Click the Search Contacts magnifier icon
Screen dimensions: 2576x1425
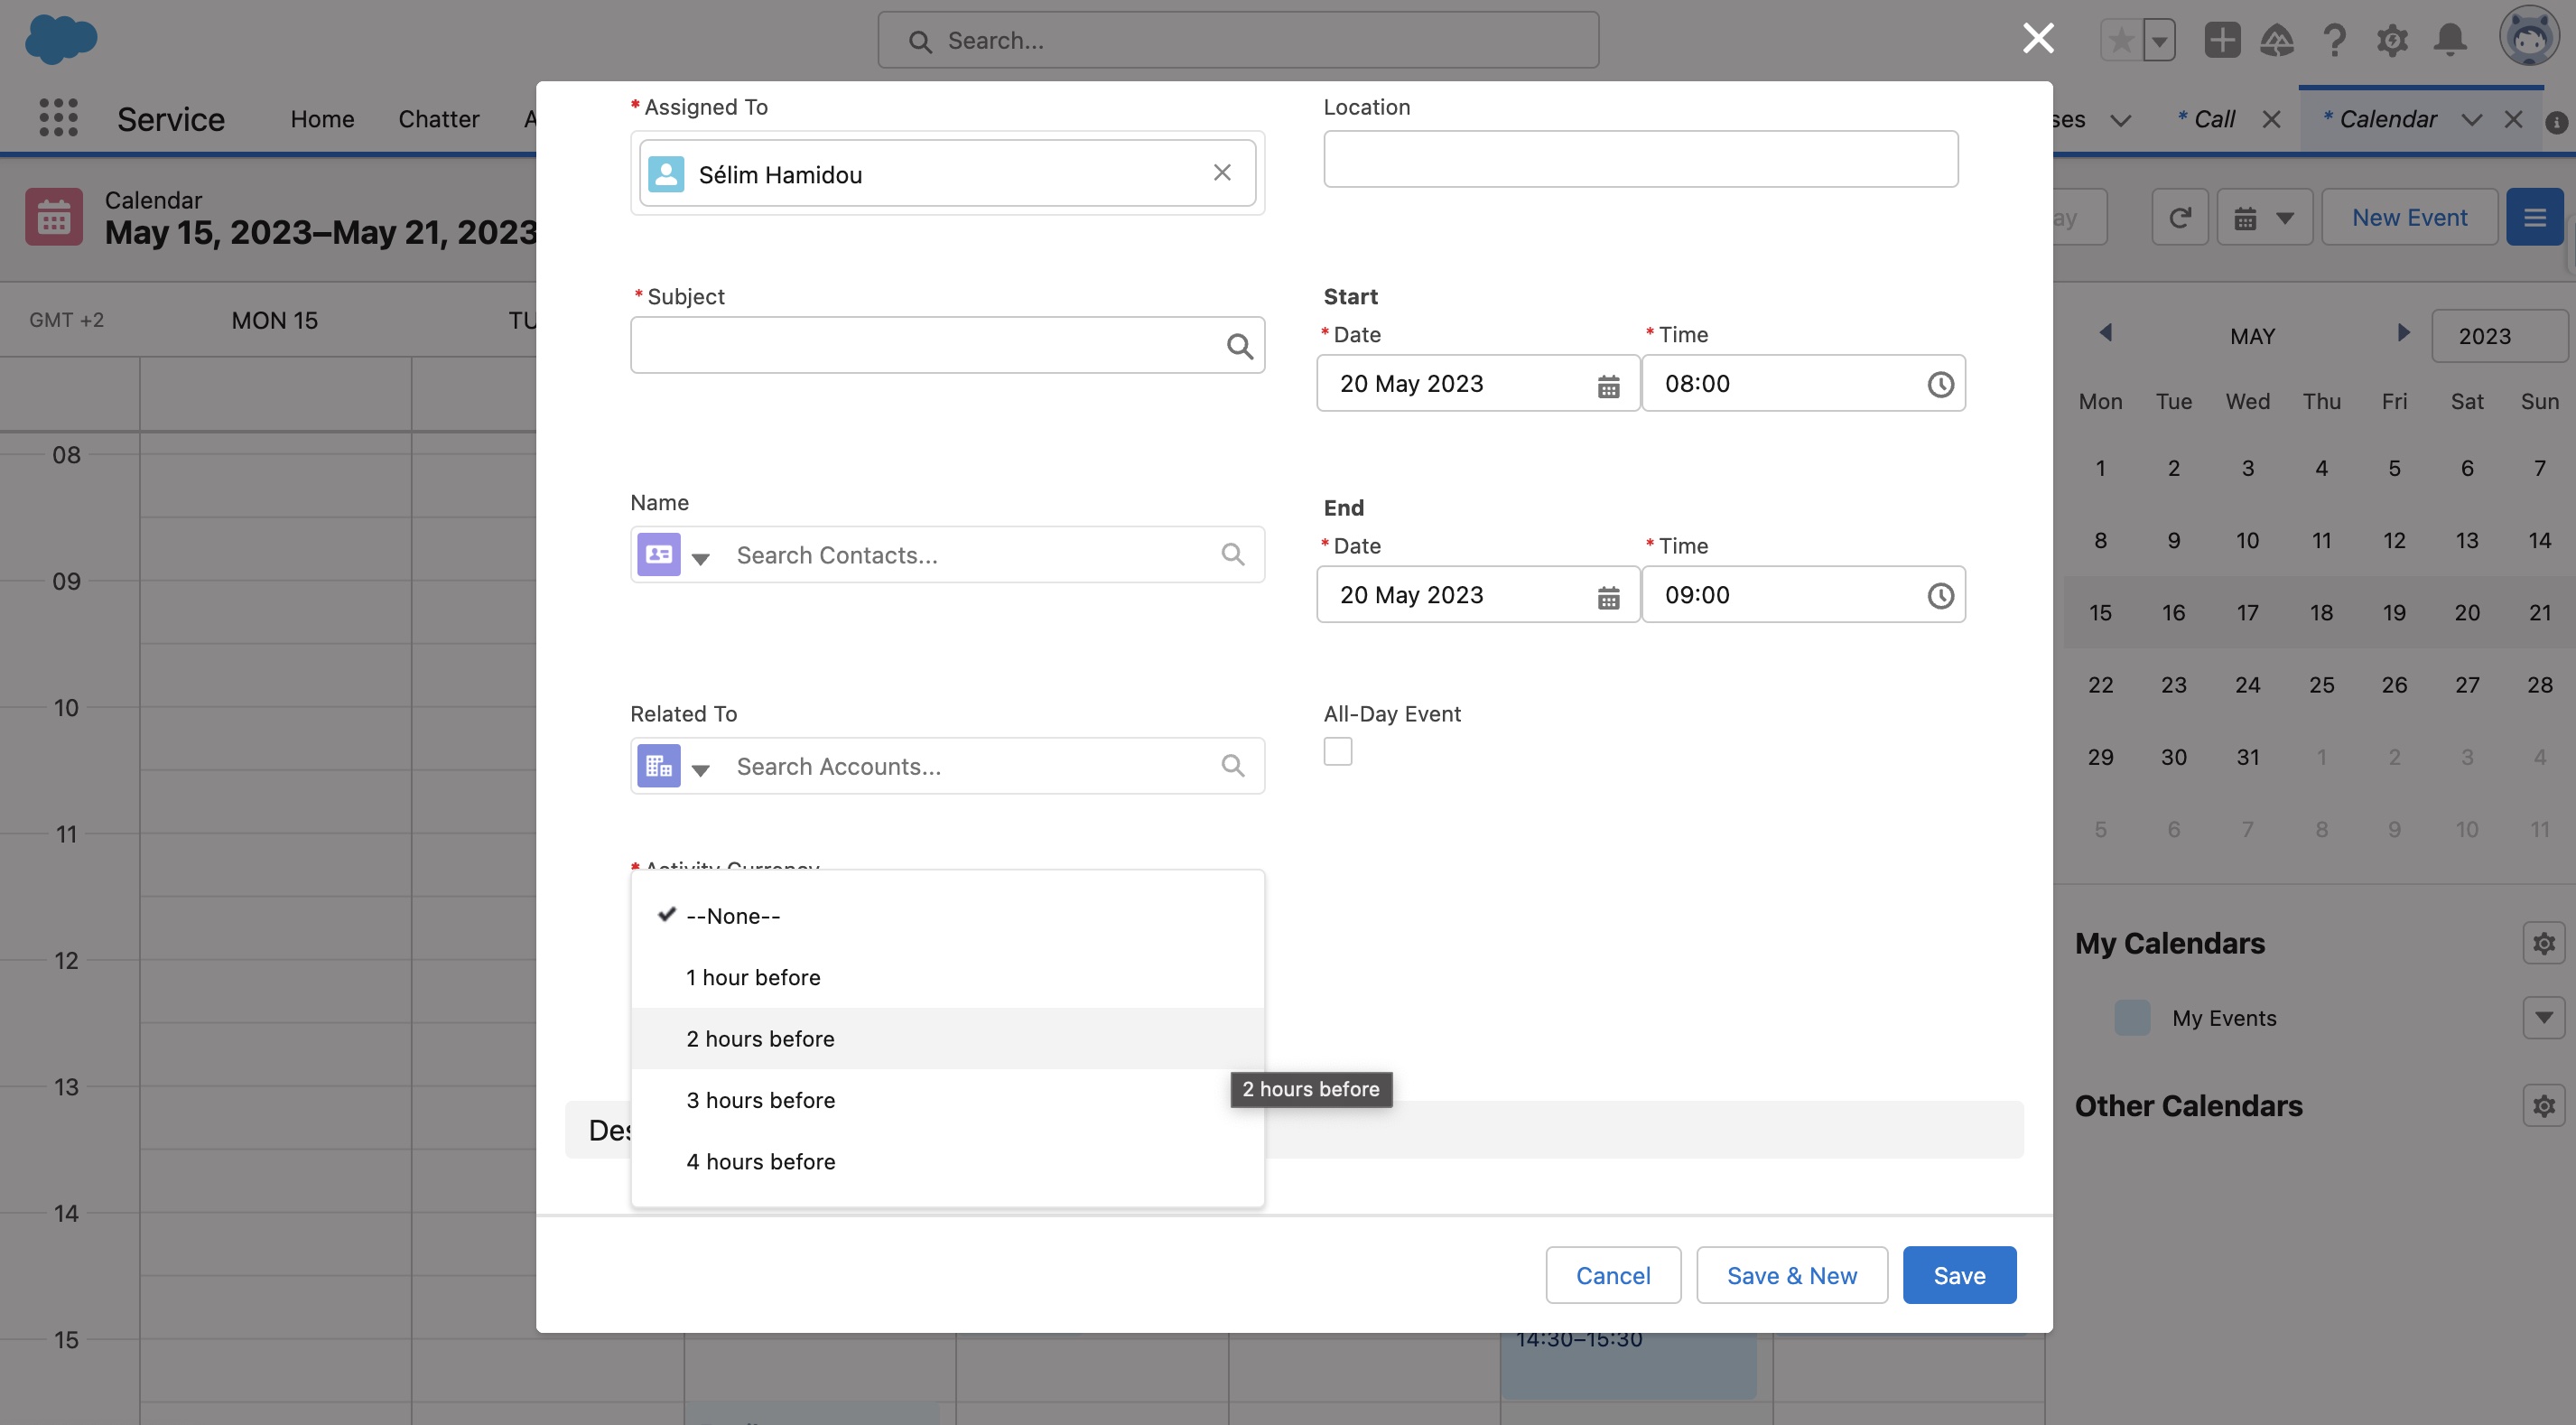click(x=1233, y=554)
